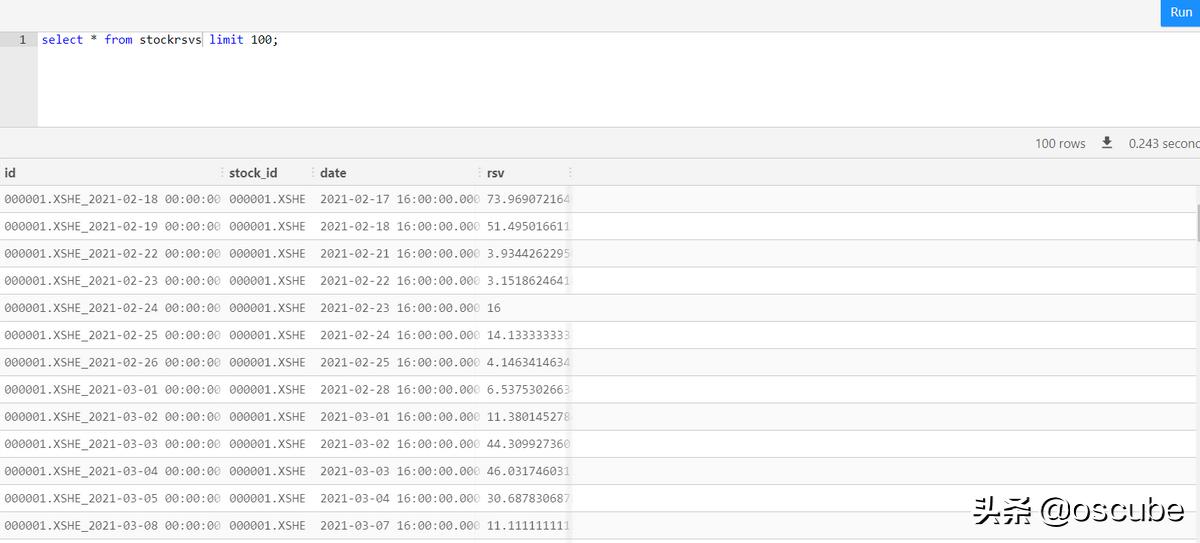Select date cell 2021-03-02 16:00:00.000

(x=400, y=443)
